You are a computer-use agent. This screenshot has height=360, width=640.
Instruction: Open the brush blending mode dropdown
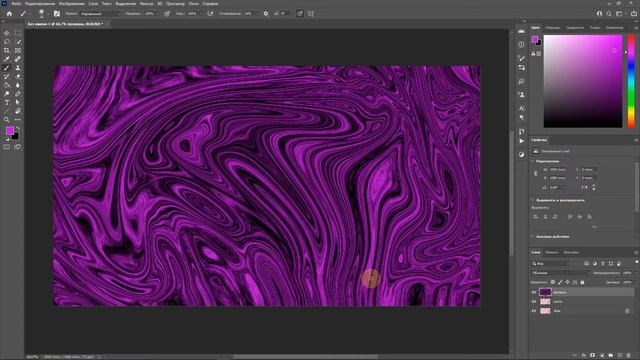pos(100,13)
